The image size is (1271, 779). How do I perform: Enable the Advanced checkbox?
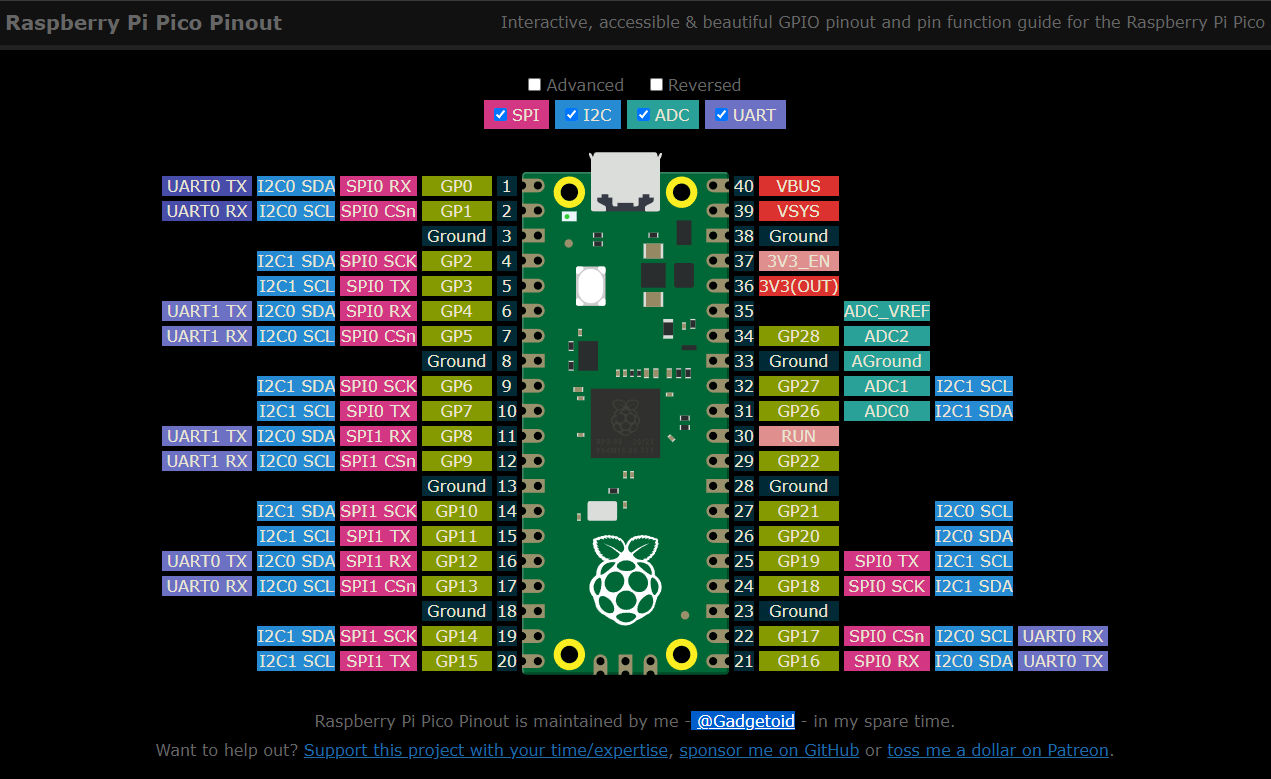pos(535,85)
